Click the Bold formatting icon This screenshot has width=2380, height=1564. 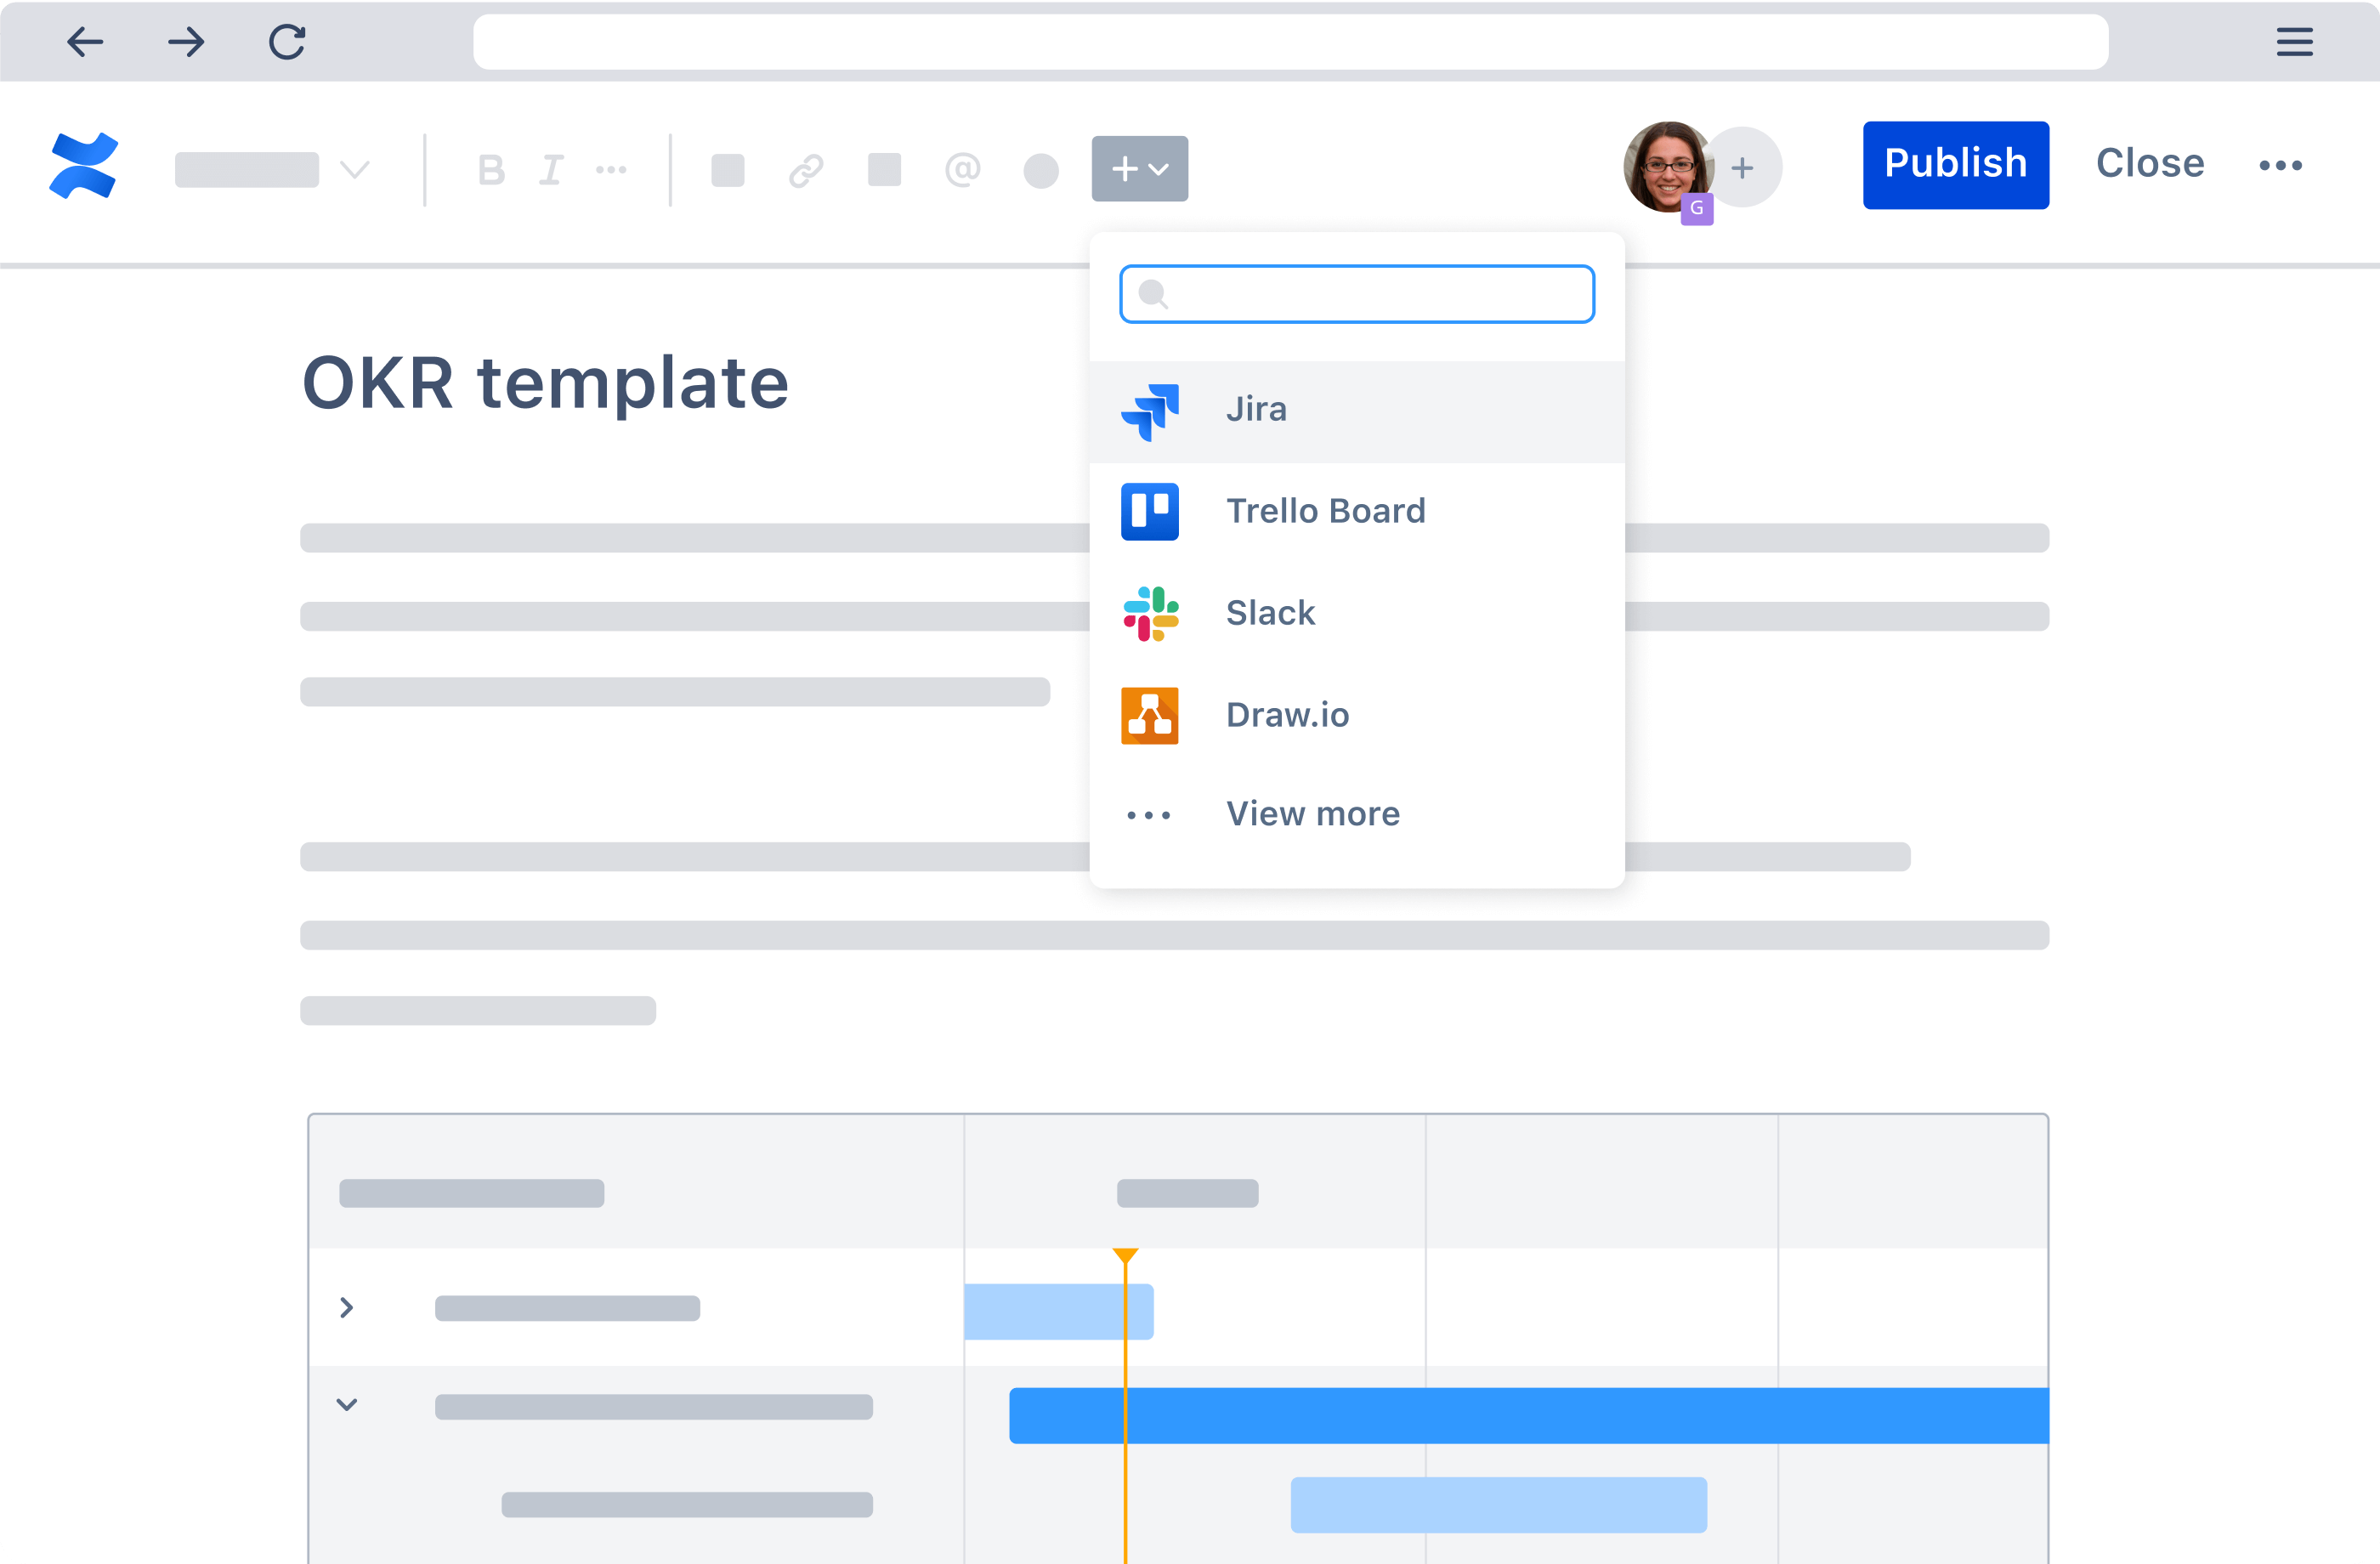(487, 167)
